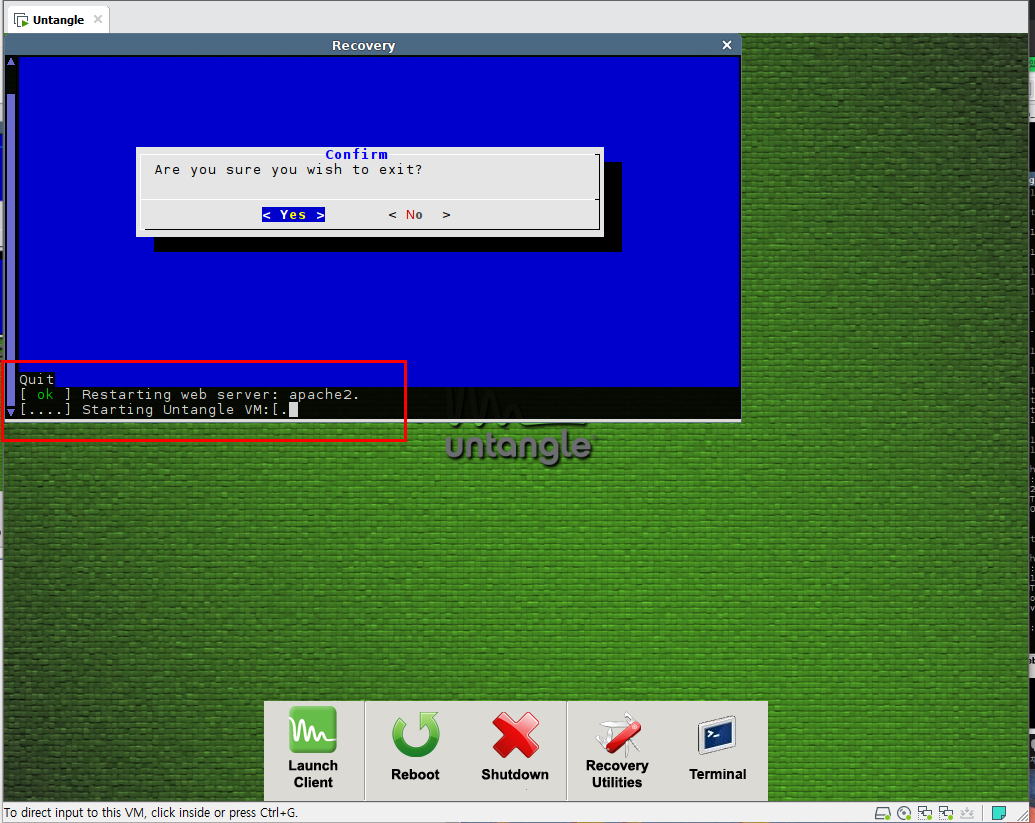Click the green Reboot icon
Viewport: 1035px width, 823px height.
[415, 734]
